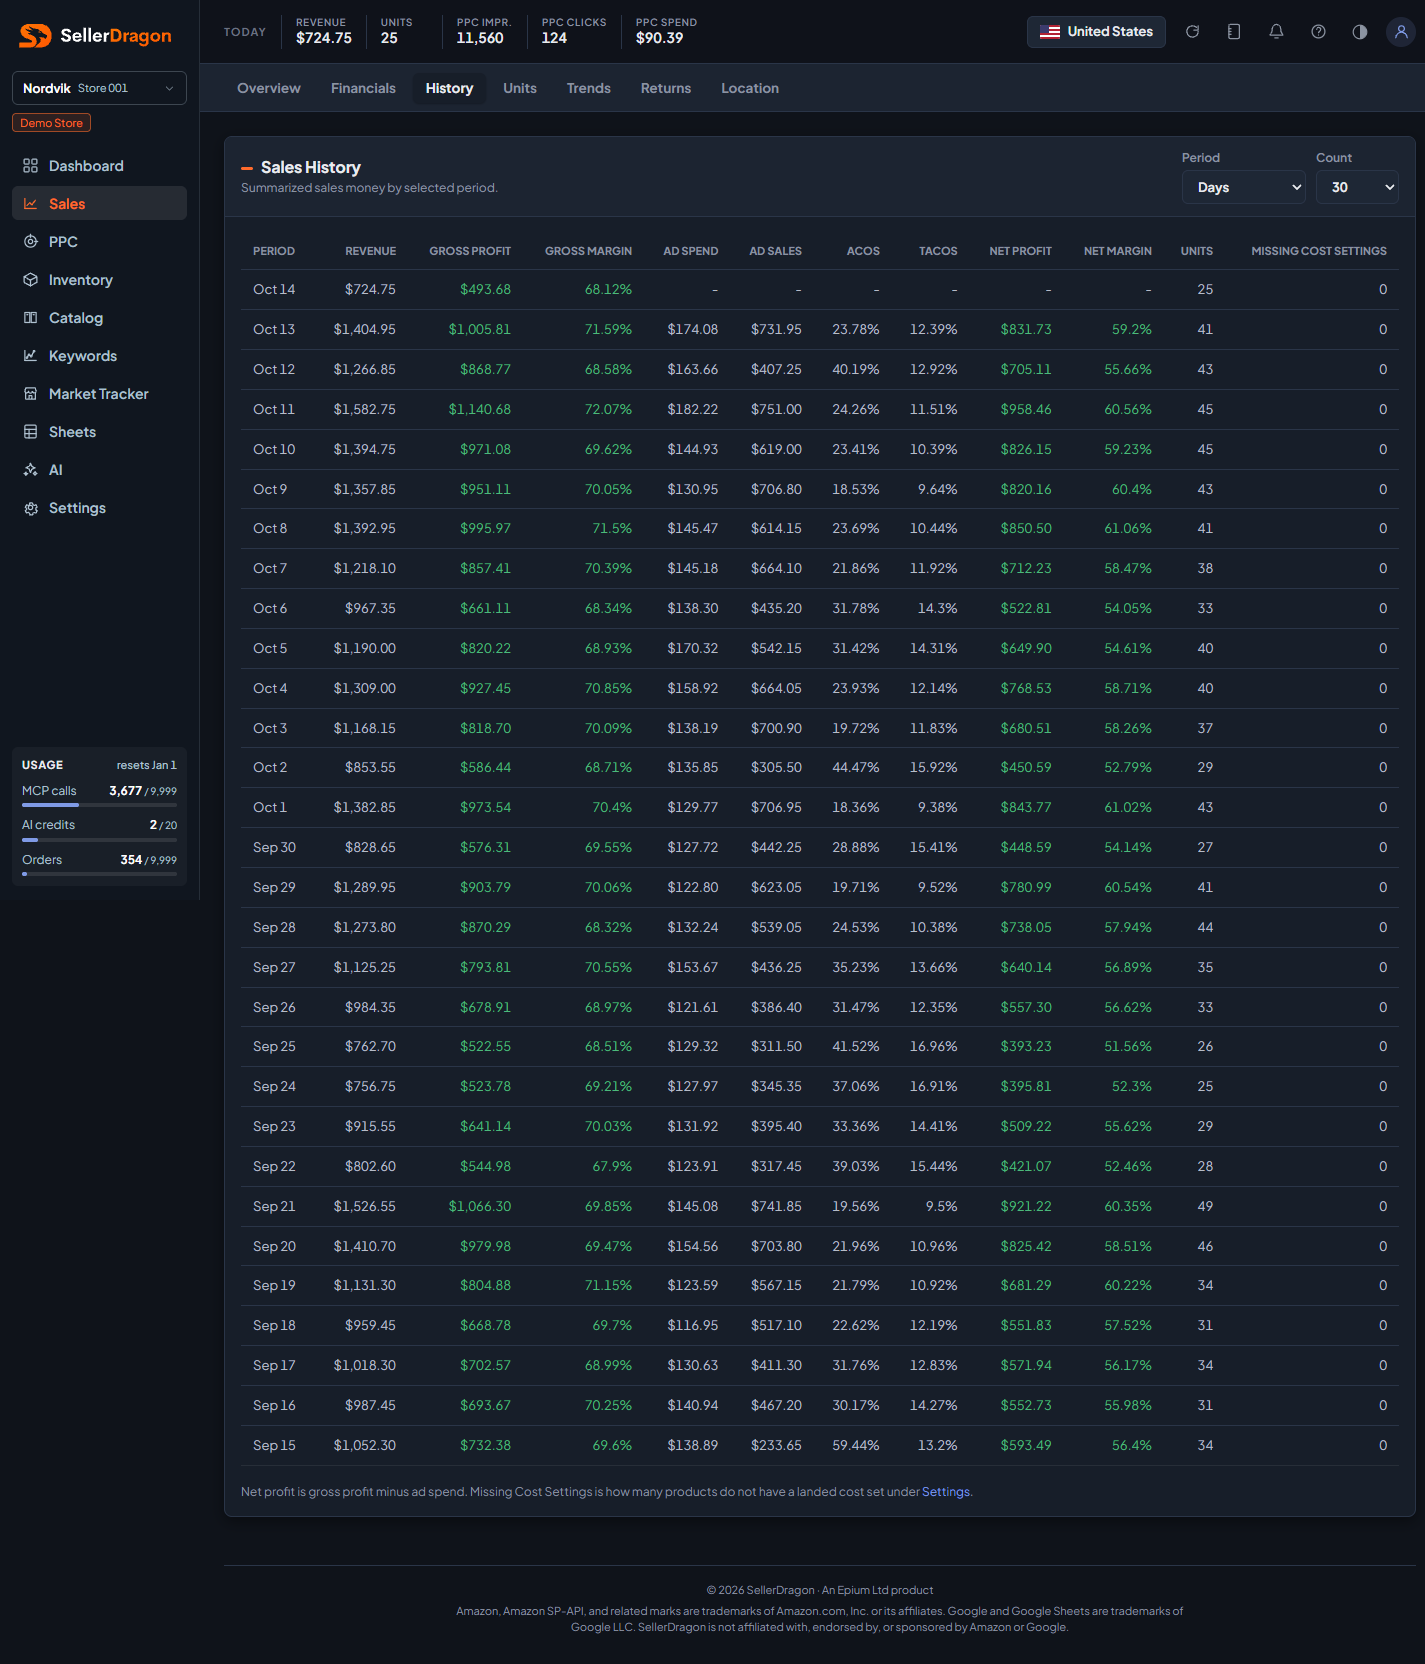1425x1664 pixels.
Task: Select the Units tab
Action: pos(520,88)
